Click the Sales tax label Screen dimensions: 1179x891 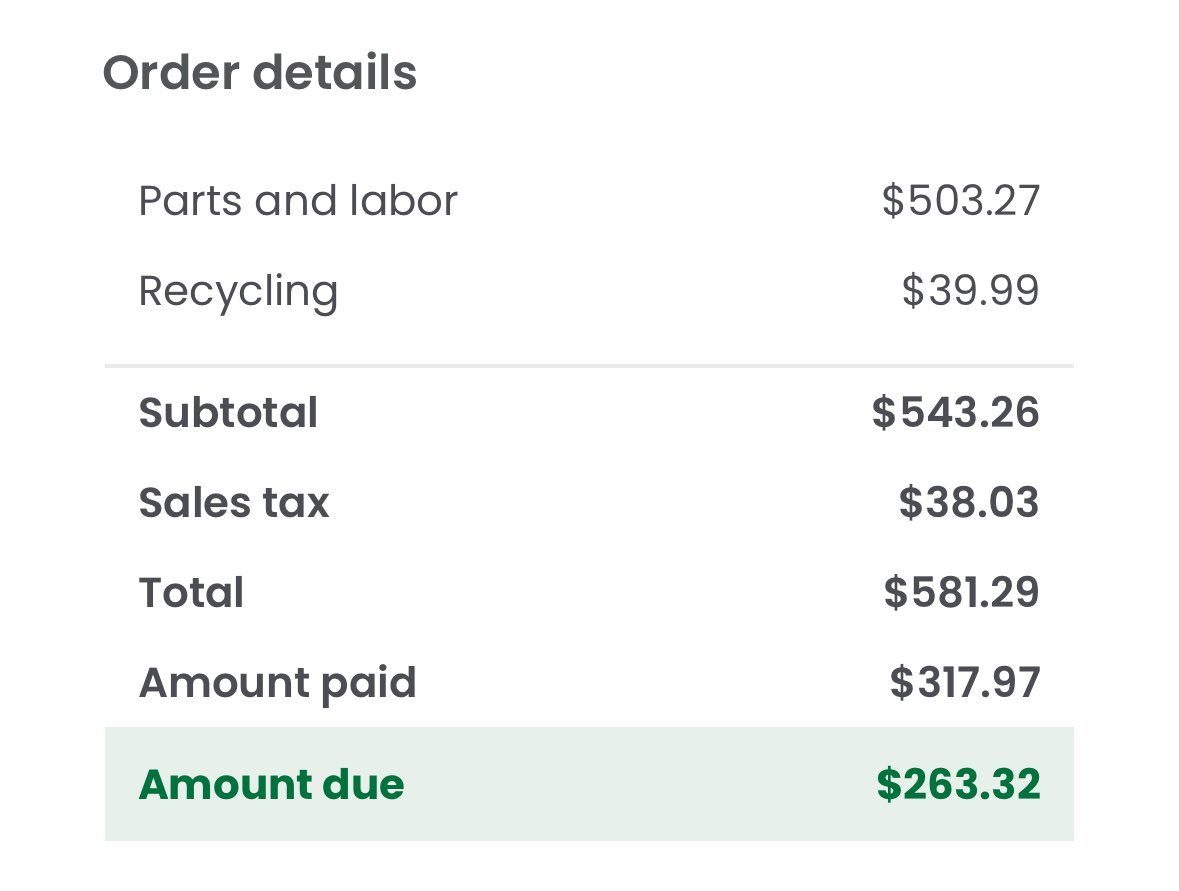click(x=234, y=502)
